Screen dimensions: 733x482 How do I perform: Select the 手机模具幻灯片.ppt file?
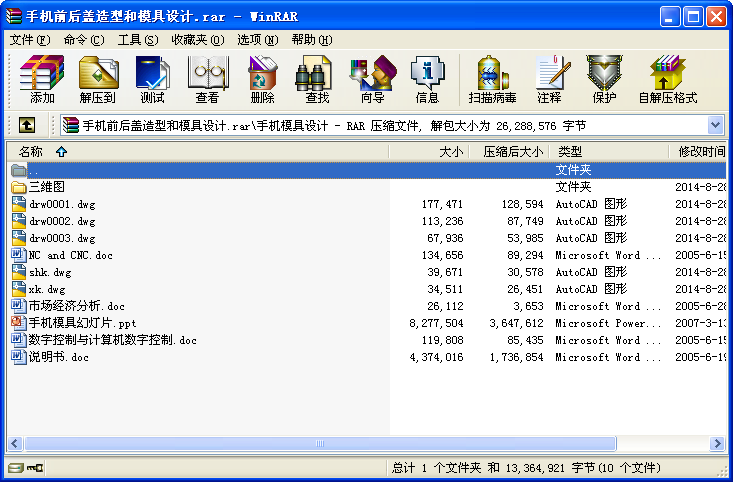pyautogui.click(x=82, y=323)
